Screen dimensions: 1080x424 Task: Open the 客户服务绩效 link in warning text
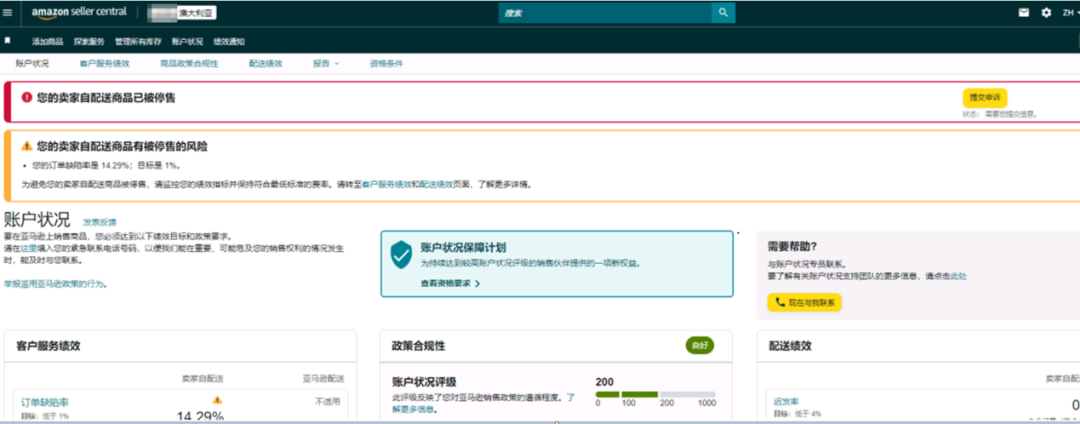pos(387,184)
